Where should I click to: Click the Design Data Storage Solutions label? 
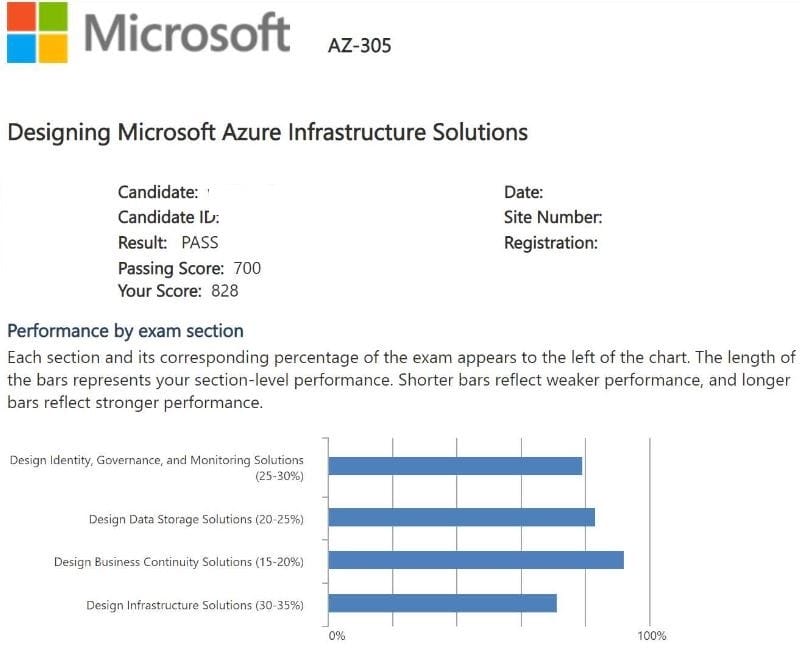click(x=196, y=519)
